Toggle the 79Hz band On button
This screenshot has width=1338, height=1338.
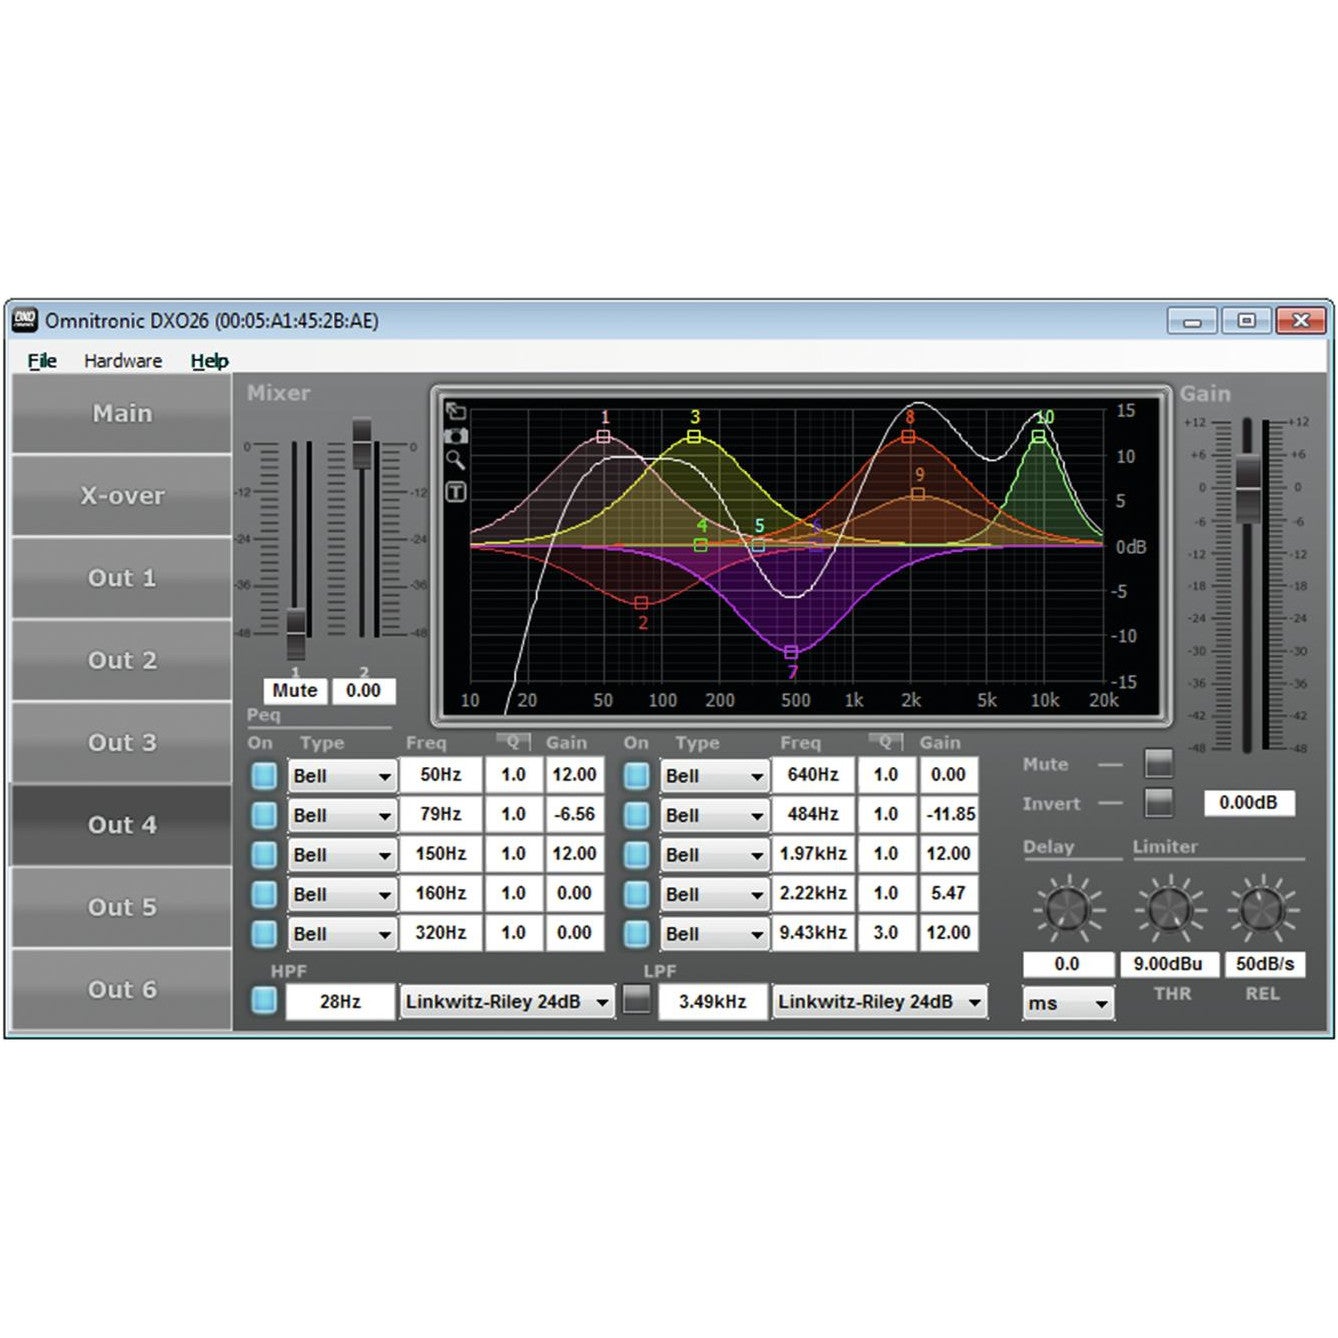(264, 815)
